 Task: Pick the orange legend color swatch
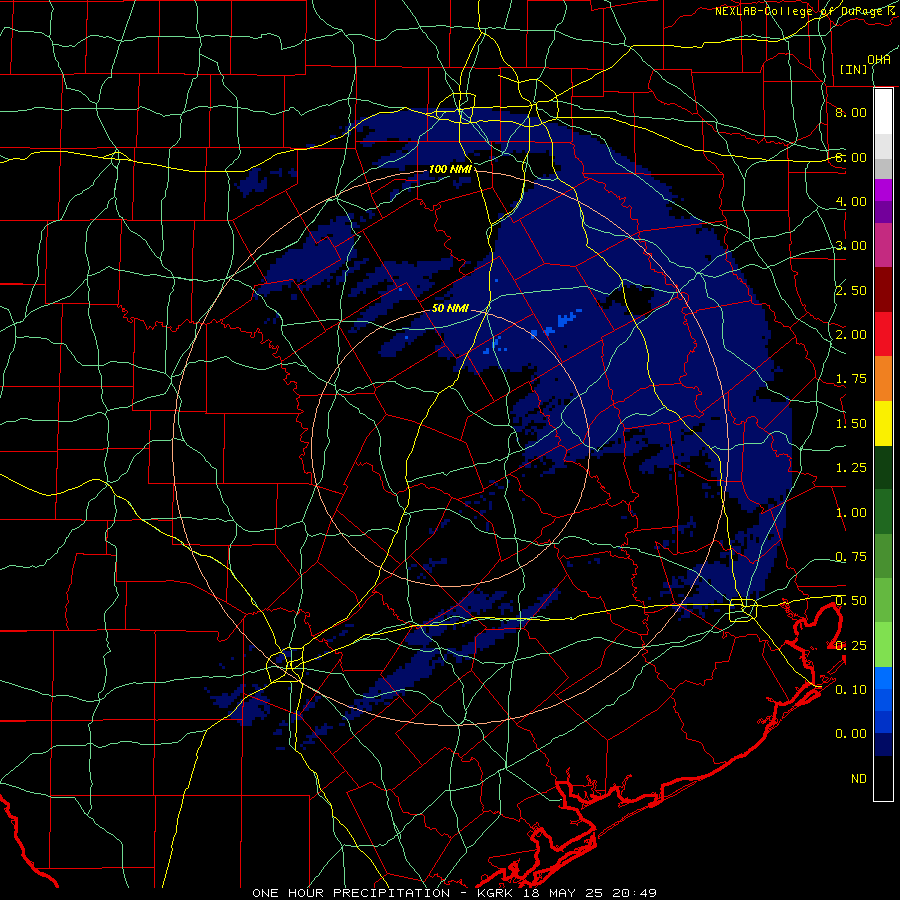point(883,379)
